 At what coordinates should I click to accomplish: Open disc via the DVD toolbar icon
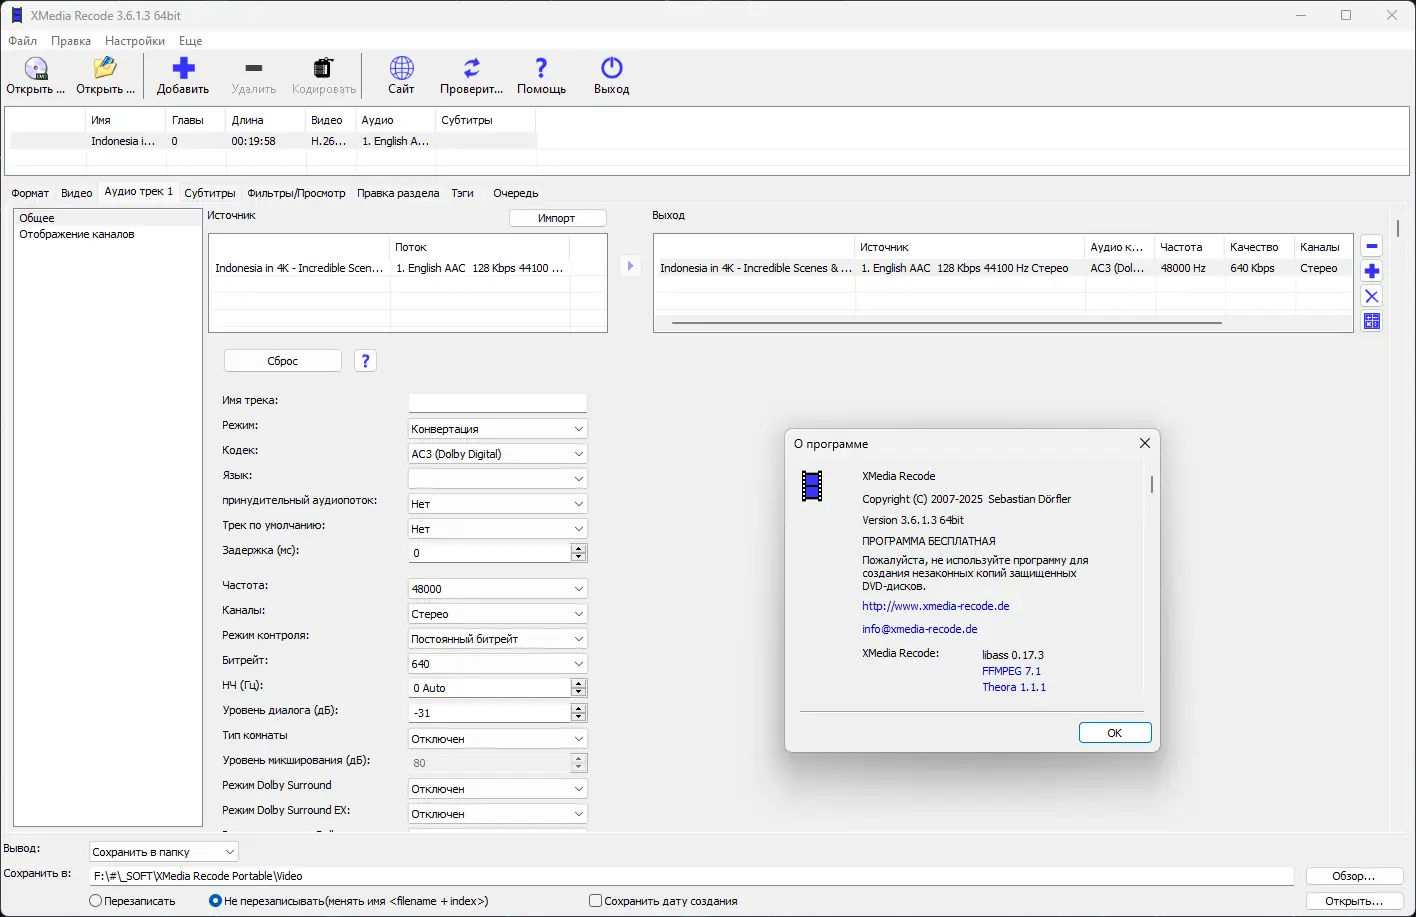(36, 68)
